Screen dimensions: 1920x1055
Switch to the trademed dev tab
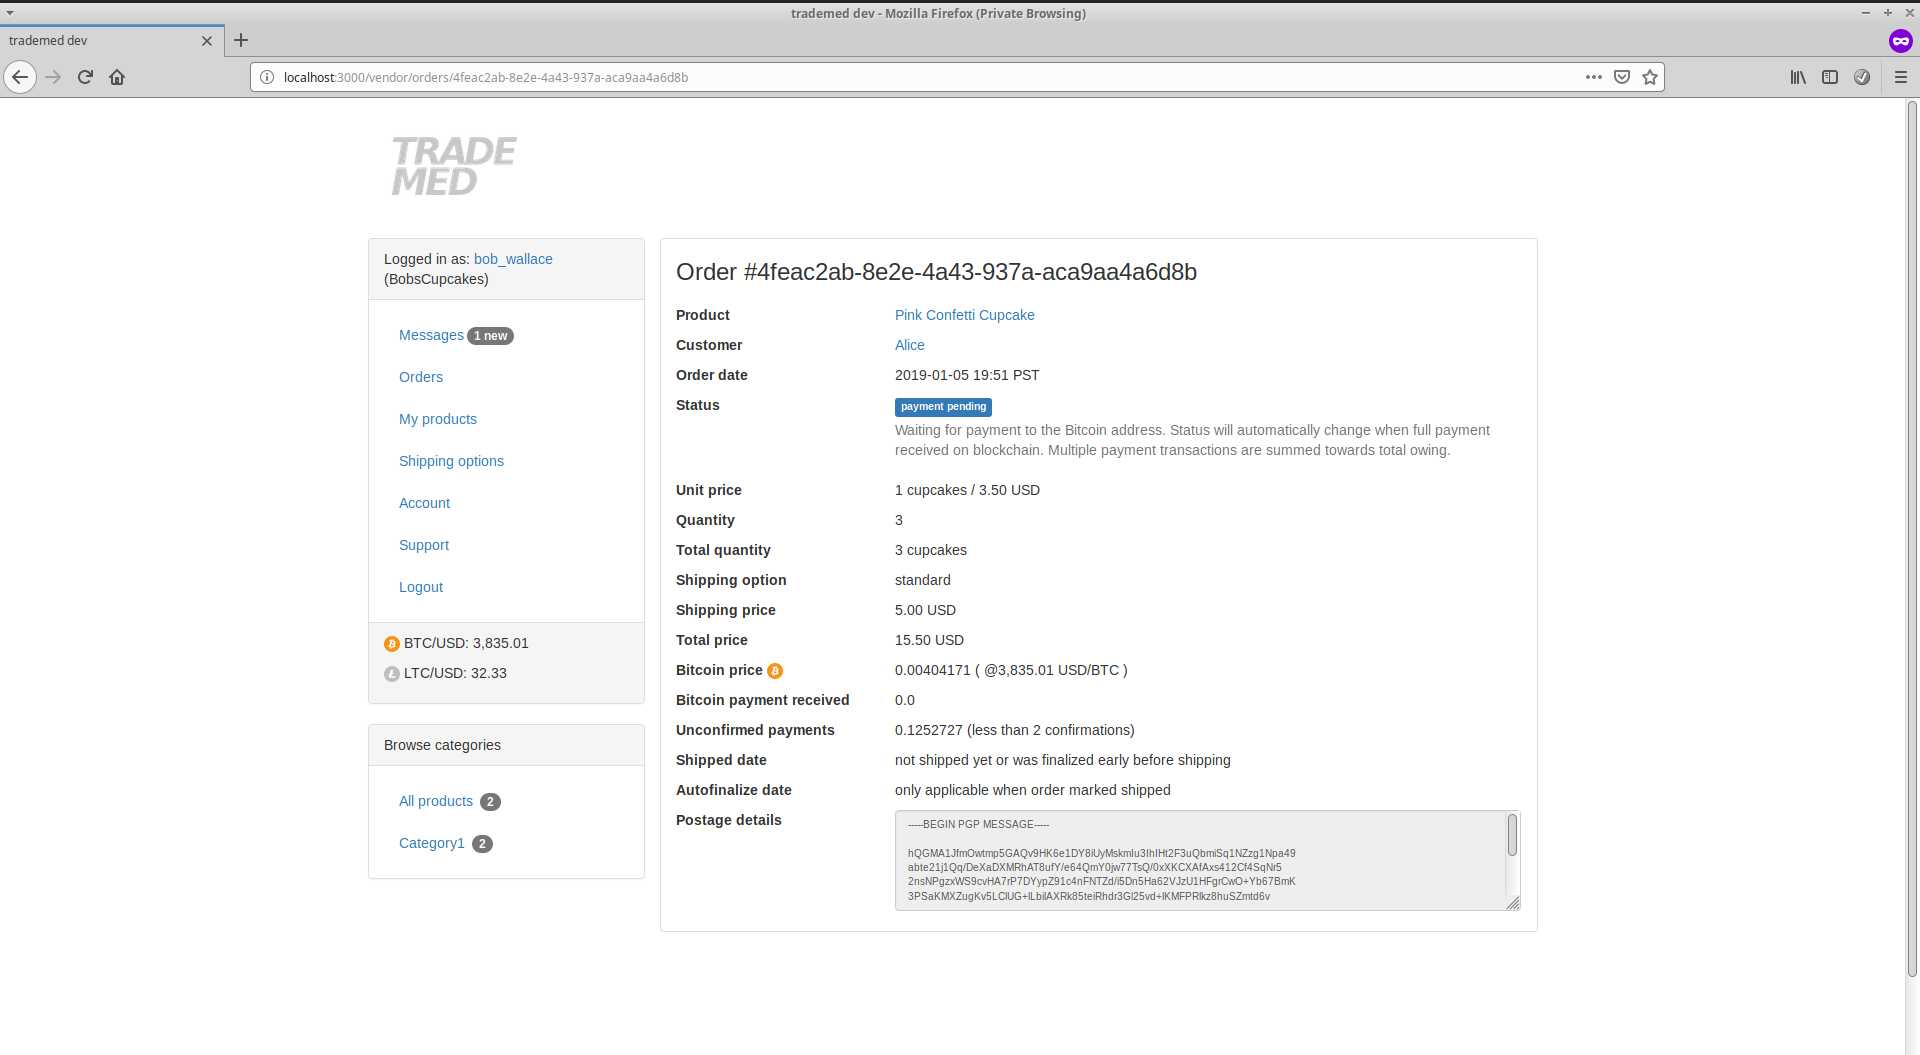click(100, 41)
